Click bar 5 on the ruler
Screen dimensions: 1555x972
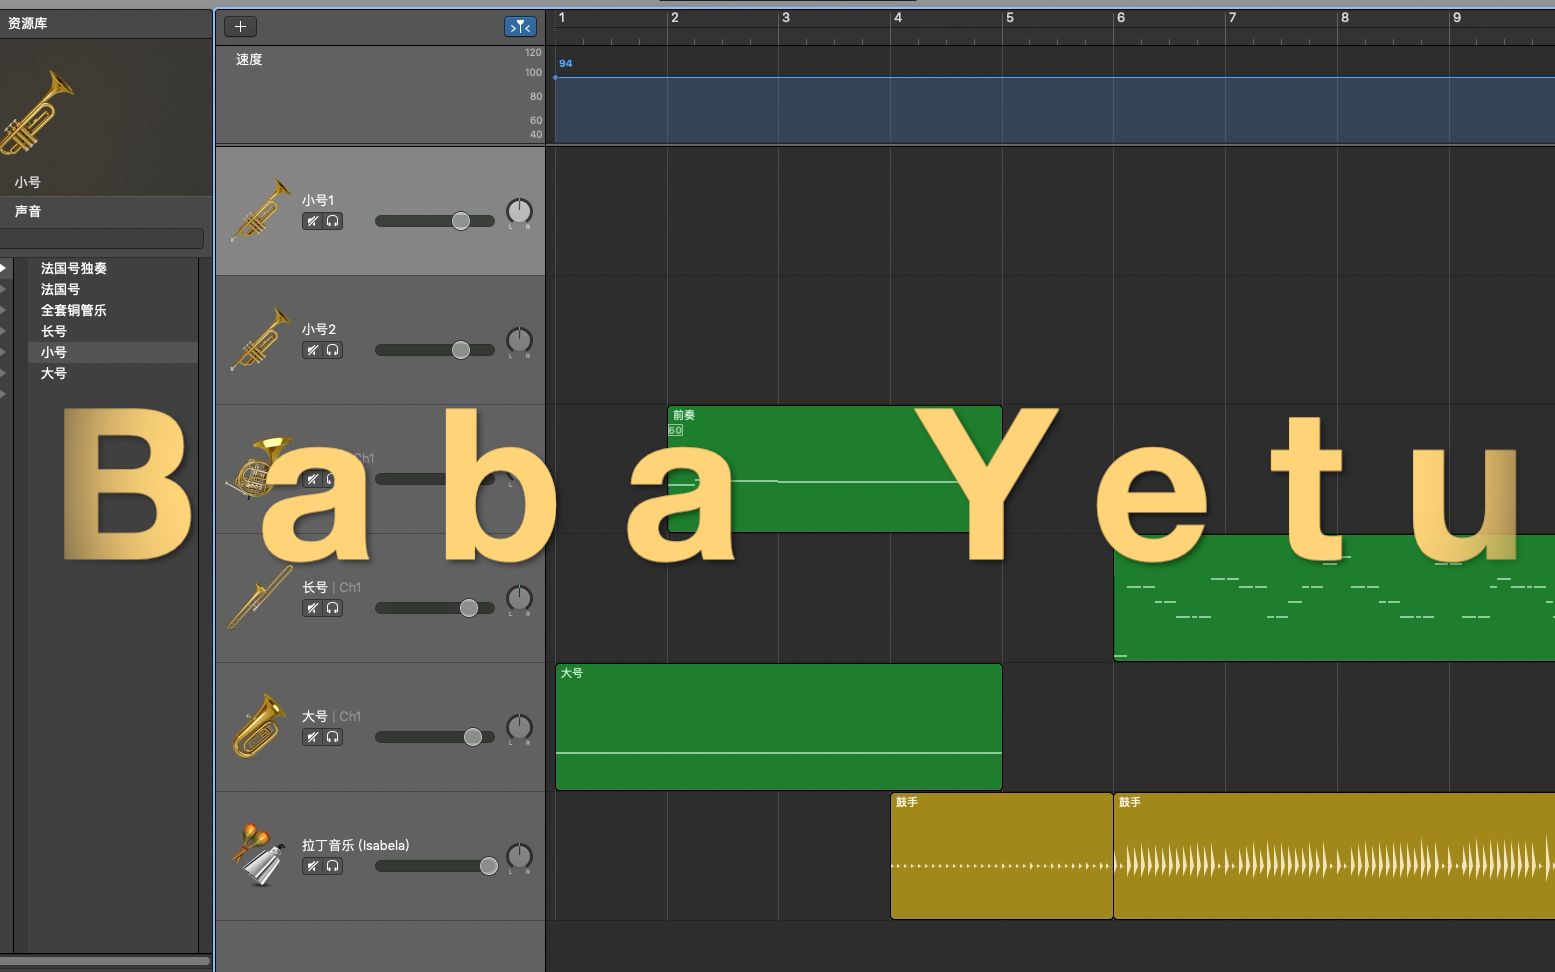[1010, 17]
